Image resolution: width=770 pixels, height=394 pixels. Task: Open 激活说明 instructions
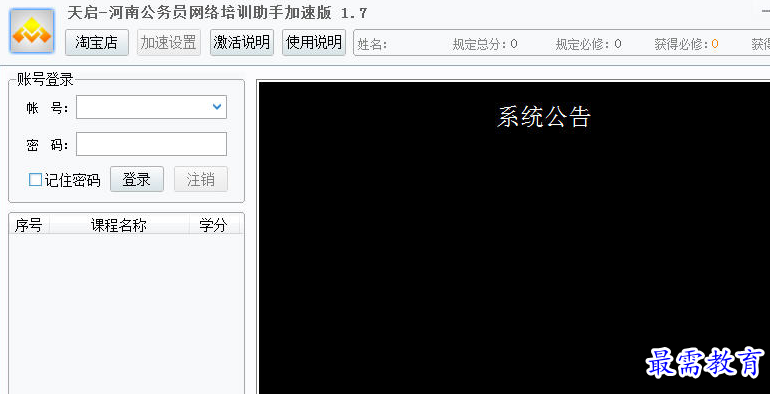tap(242, 42)
